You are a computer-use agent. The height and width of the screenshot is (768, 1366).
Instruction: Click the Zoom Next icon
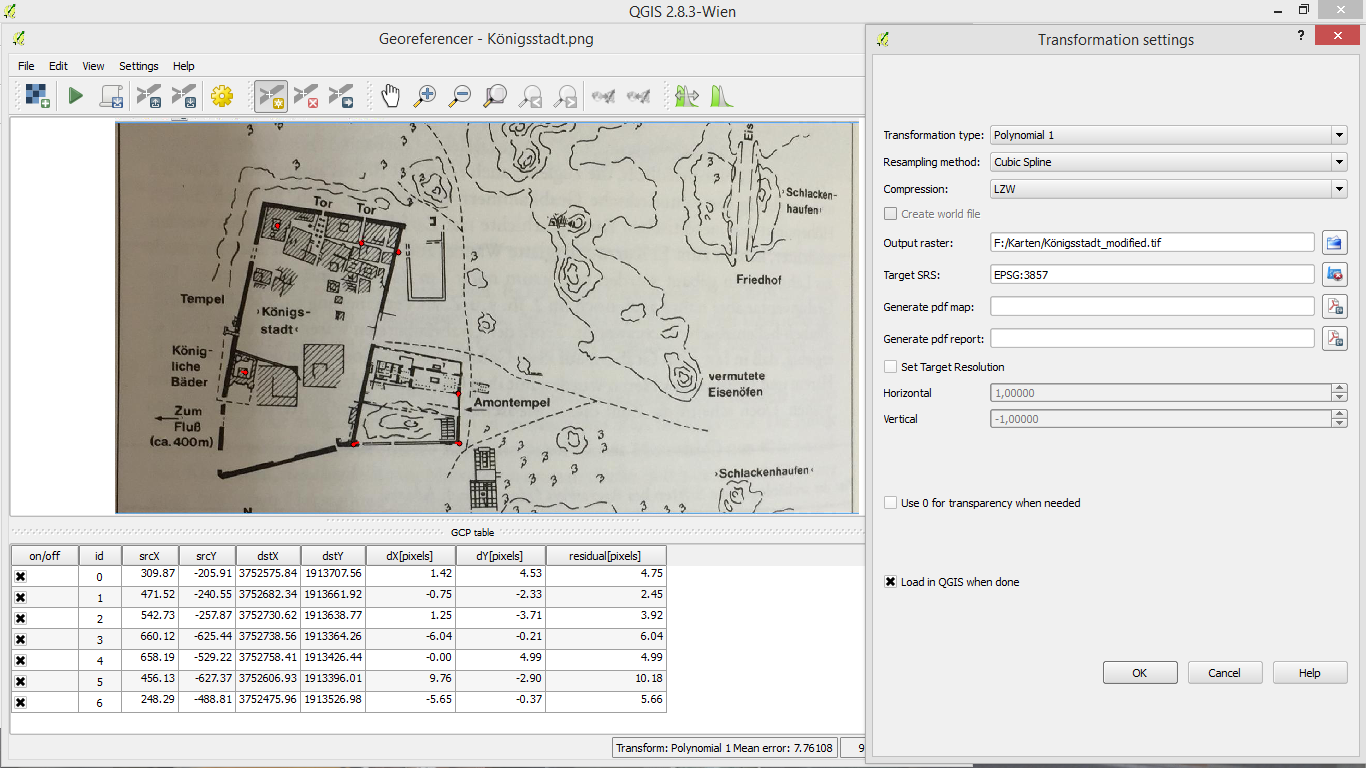(x=565, y=96)
